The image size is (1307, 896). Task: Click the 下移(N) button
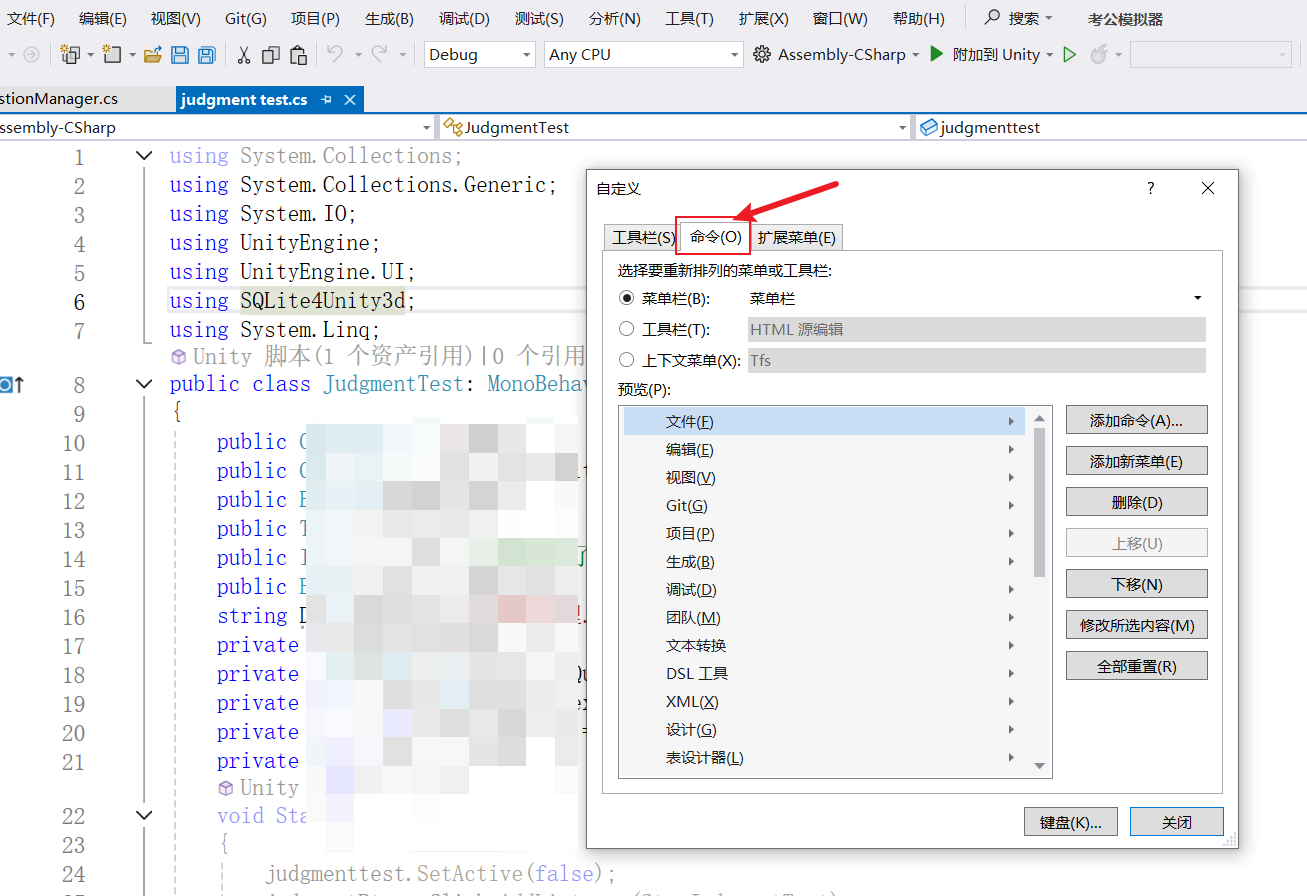1137,584
